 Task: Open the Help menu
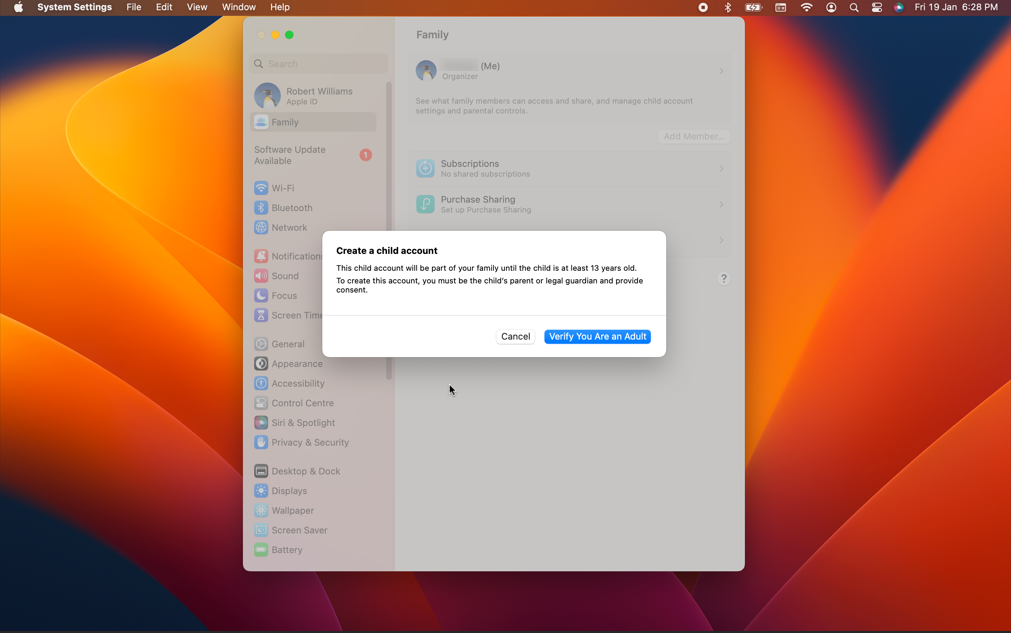(x=280, y=7)
